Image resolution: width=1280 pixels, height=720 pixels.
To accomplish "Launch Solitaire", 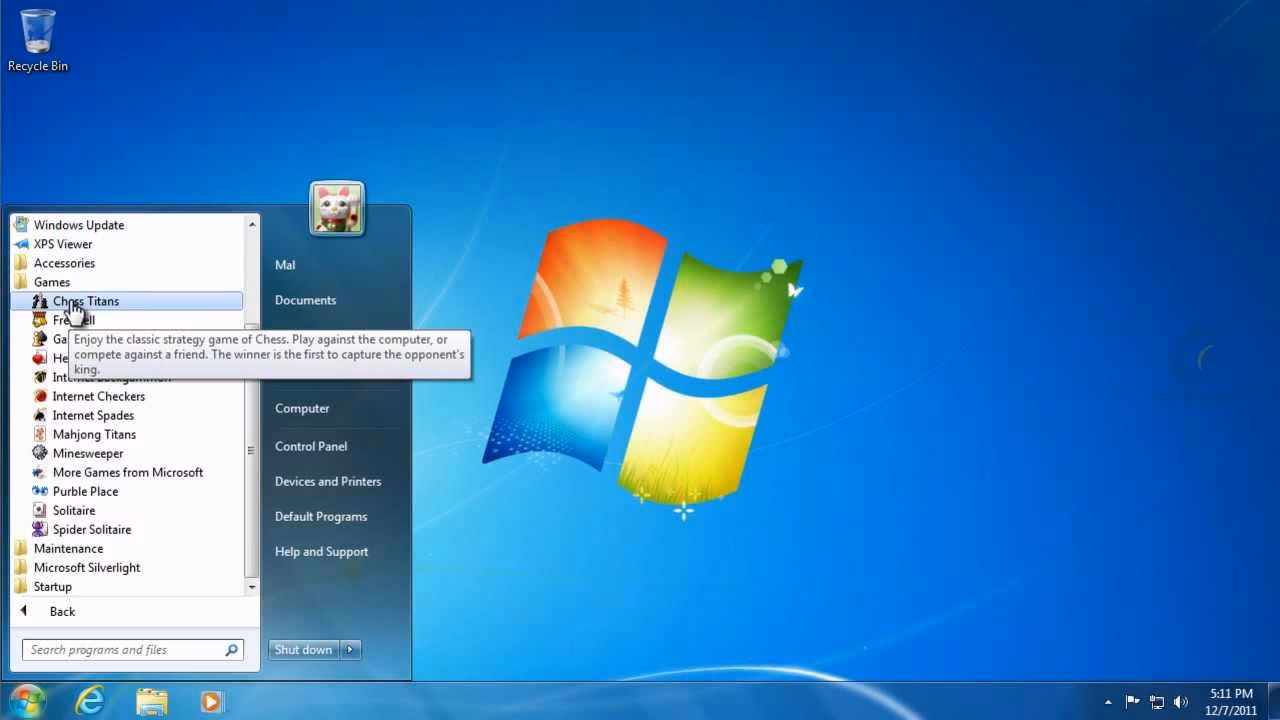I will (74, 510).
